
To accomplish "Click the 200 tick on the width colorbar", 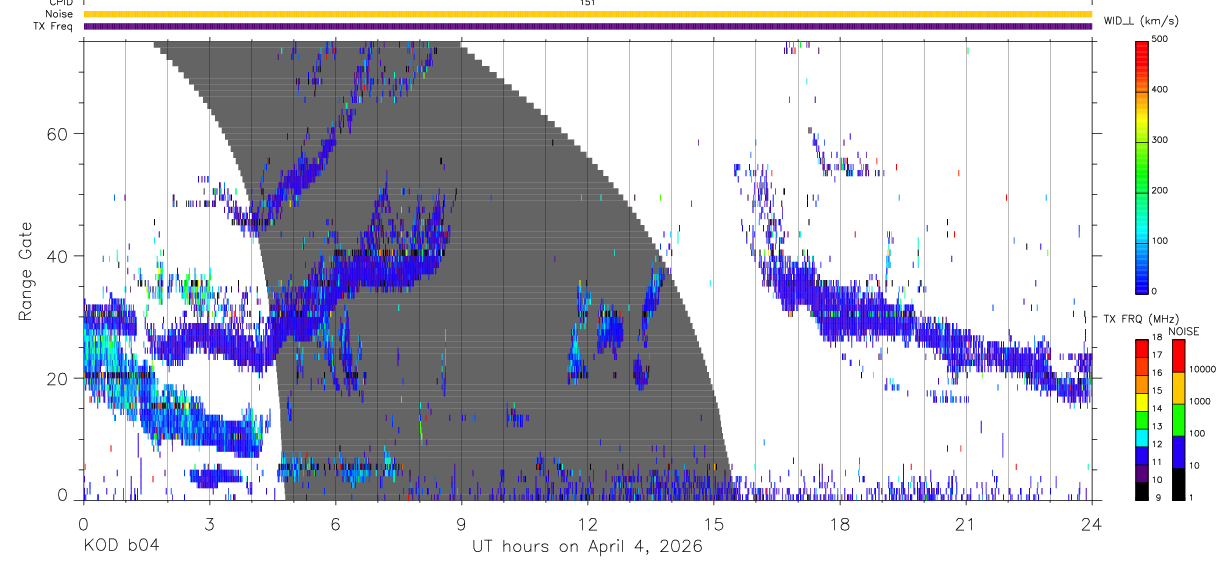I will pos(1162,190).
